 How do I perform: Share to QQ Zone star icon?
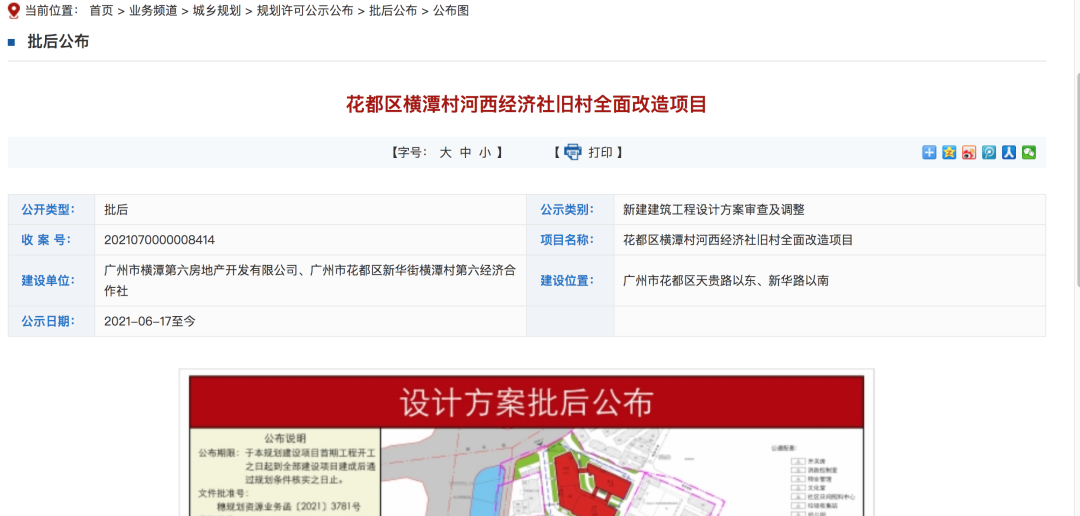tap(949, 152)
